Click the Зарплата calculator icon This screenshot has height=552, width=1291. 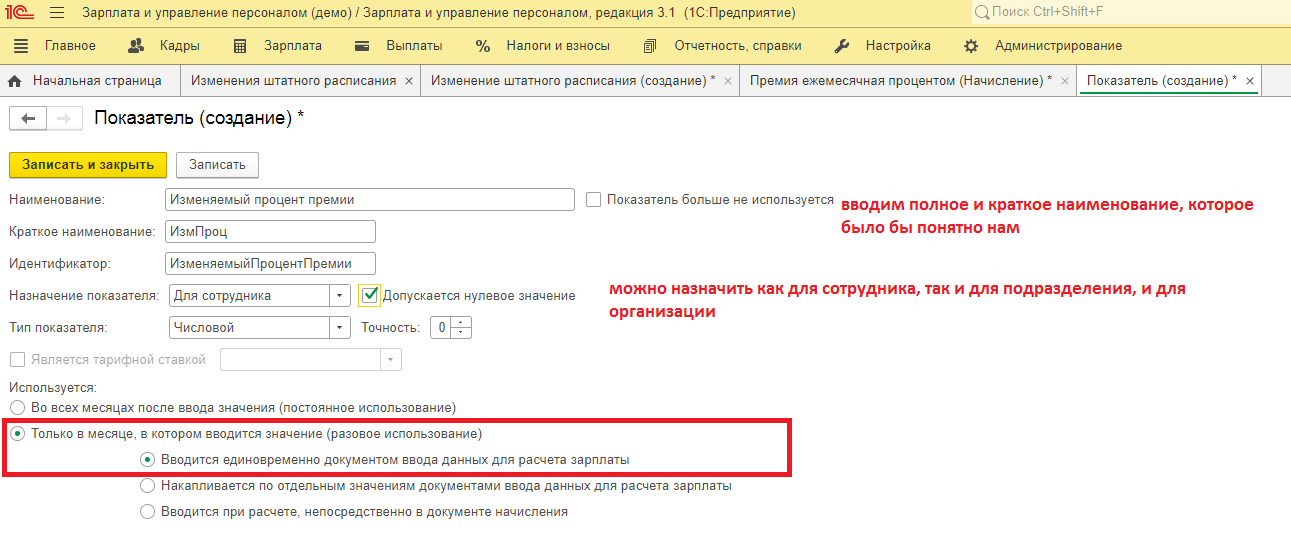click(240, 46)
